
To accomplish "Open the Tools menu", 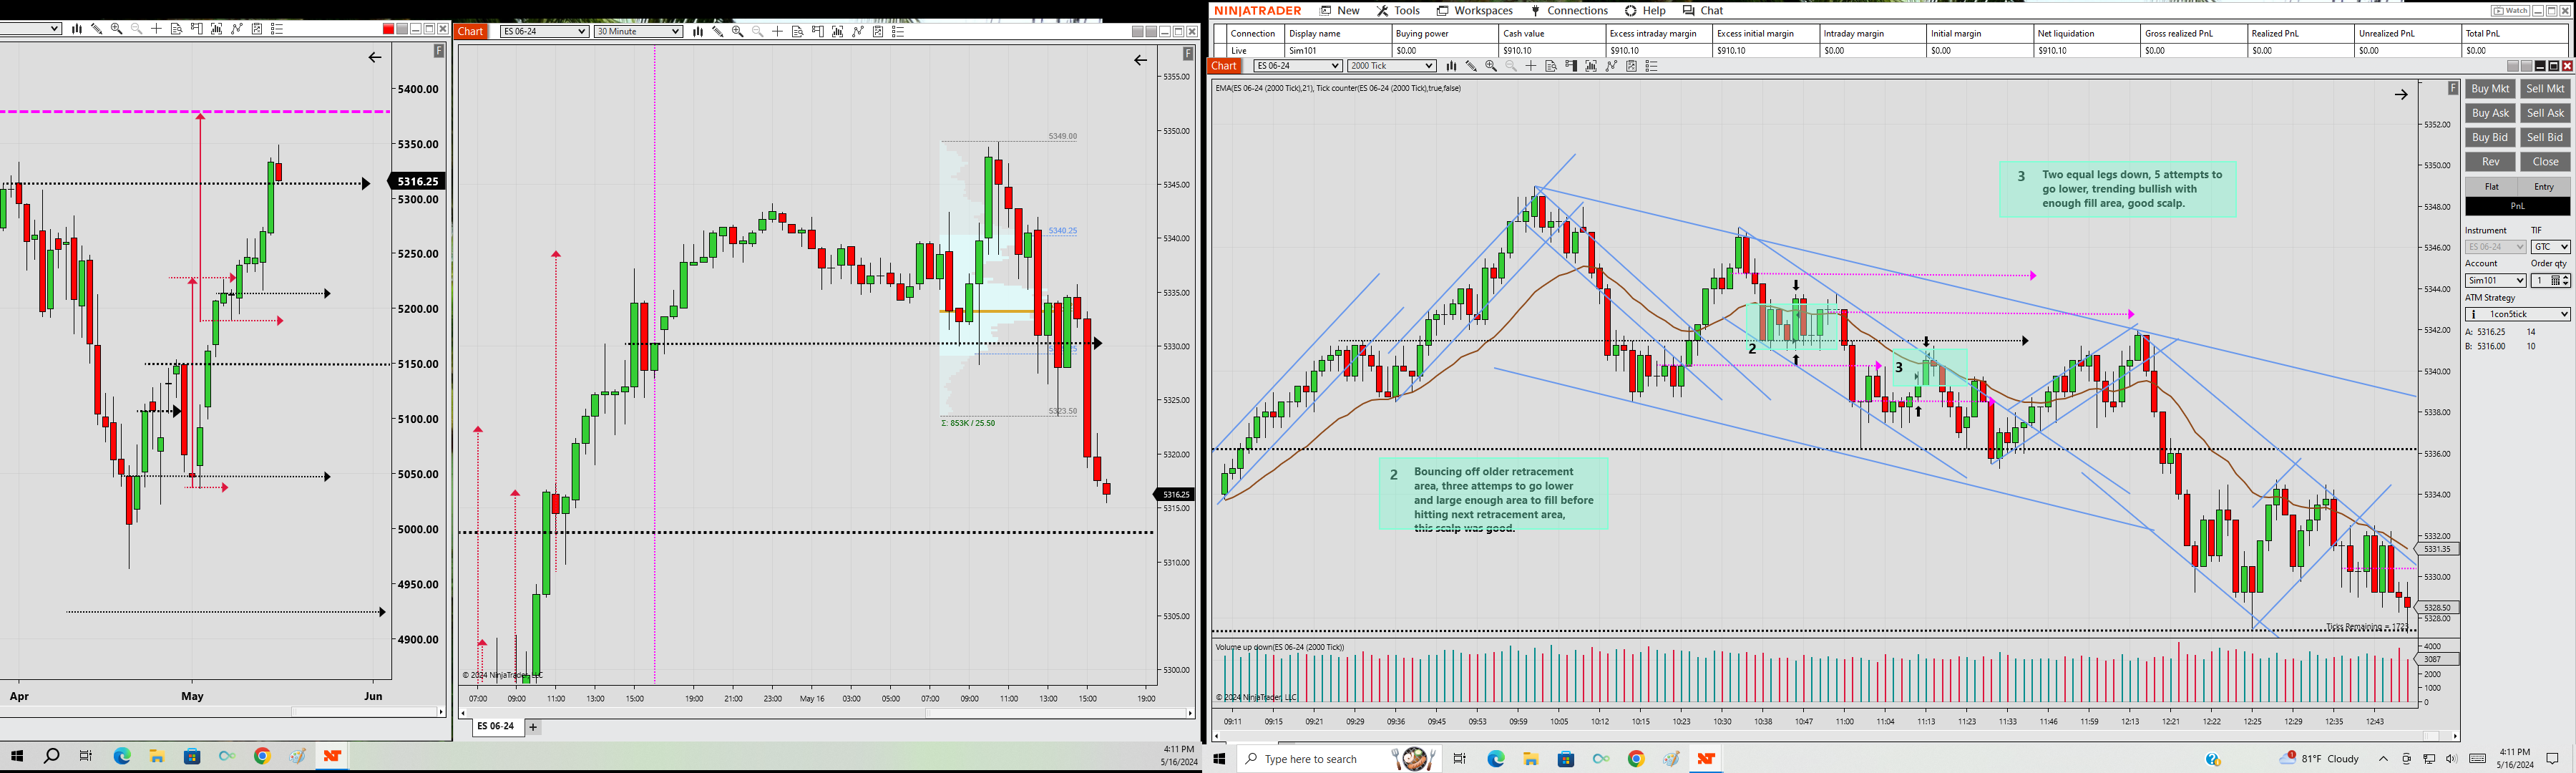I will click(1399, 11).
